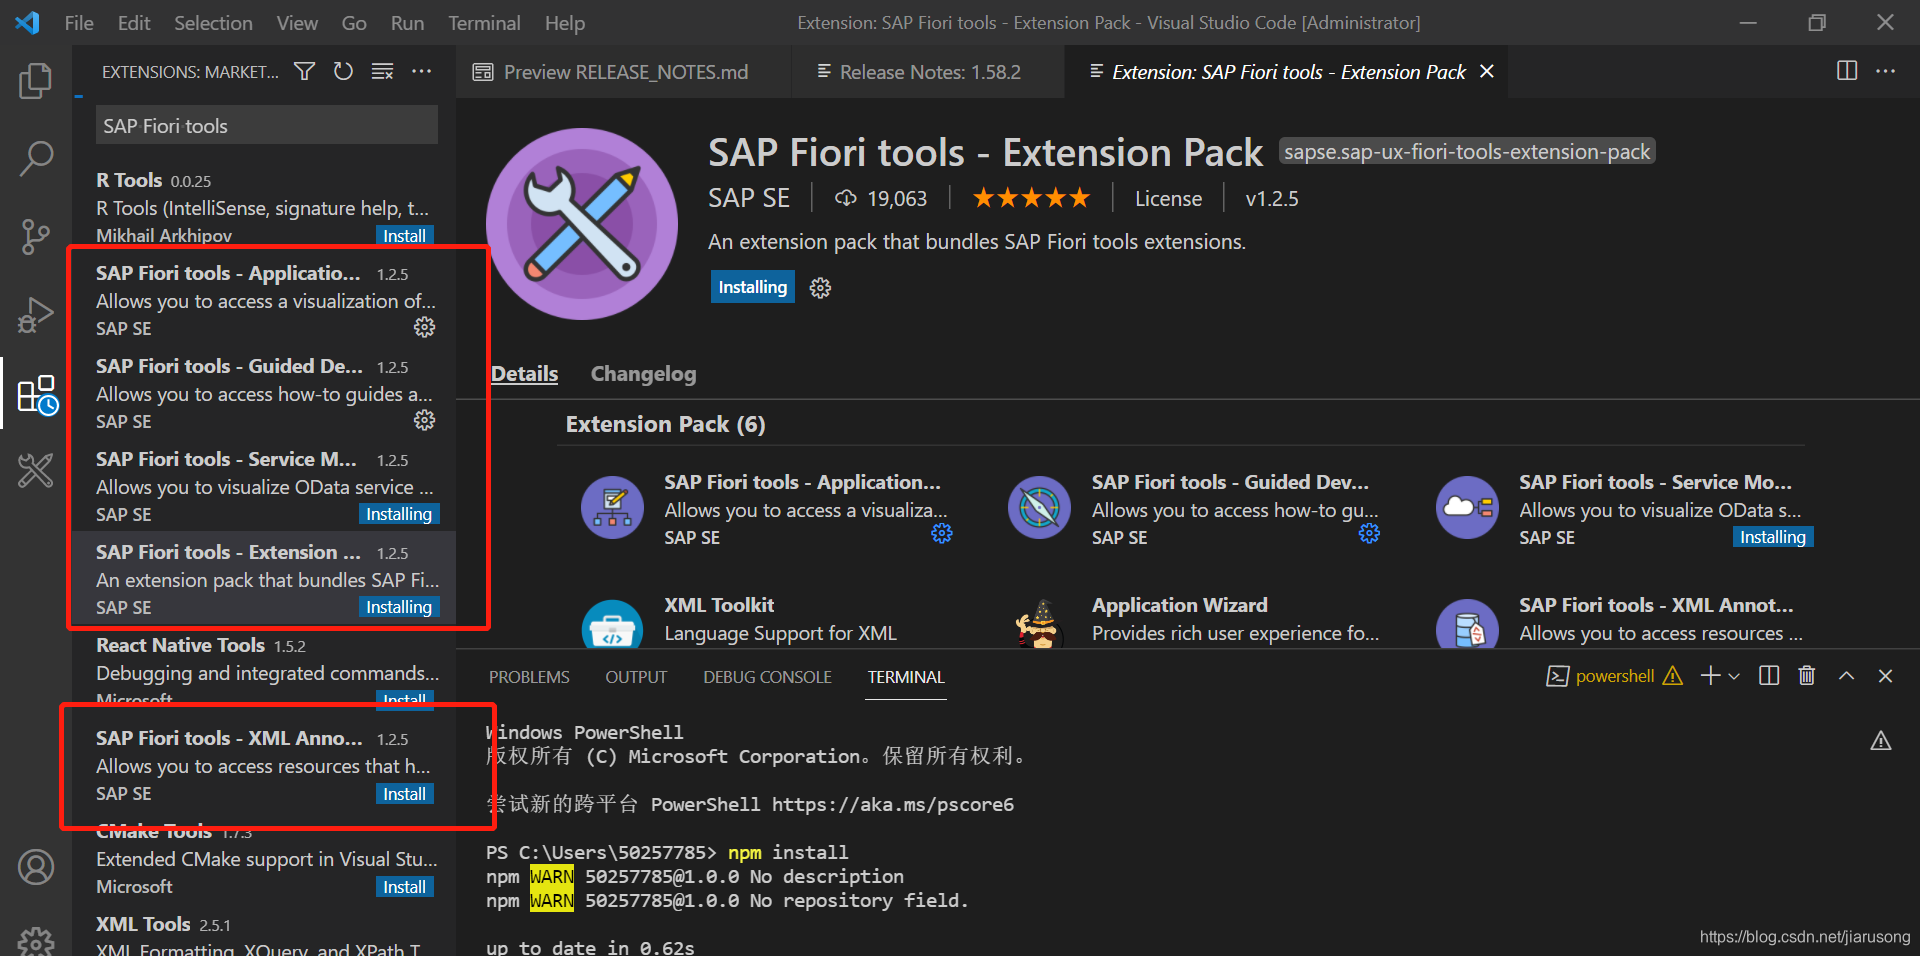
Task: Switch to the DEBUG CONSOLE tab
Action: pyautogui.click(x=767, y=677)
